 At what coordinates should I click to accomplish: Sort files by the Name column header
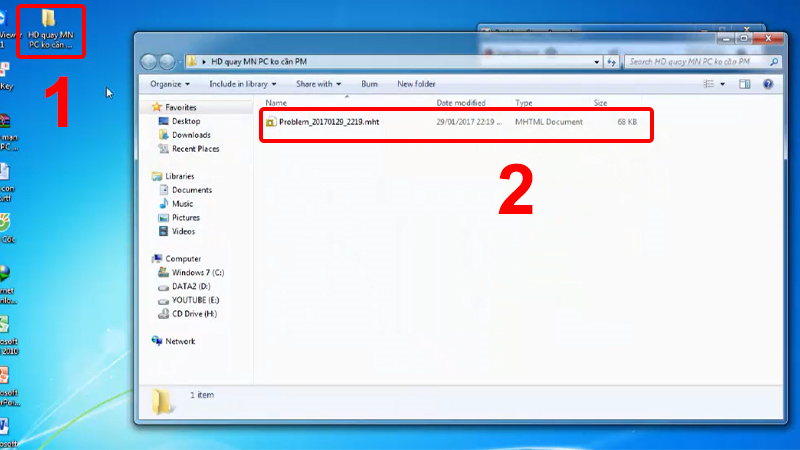click(x=277, y=103)
